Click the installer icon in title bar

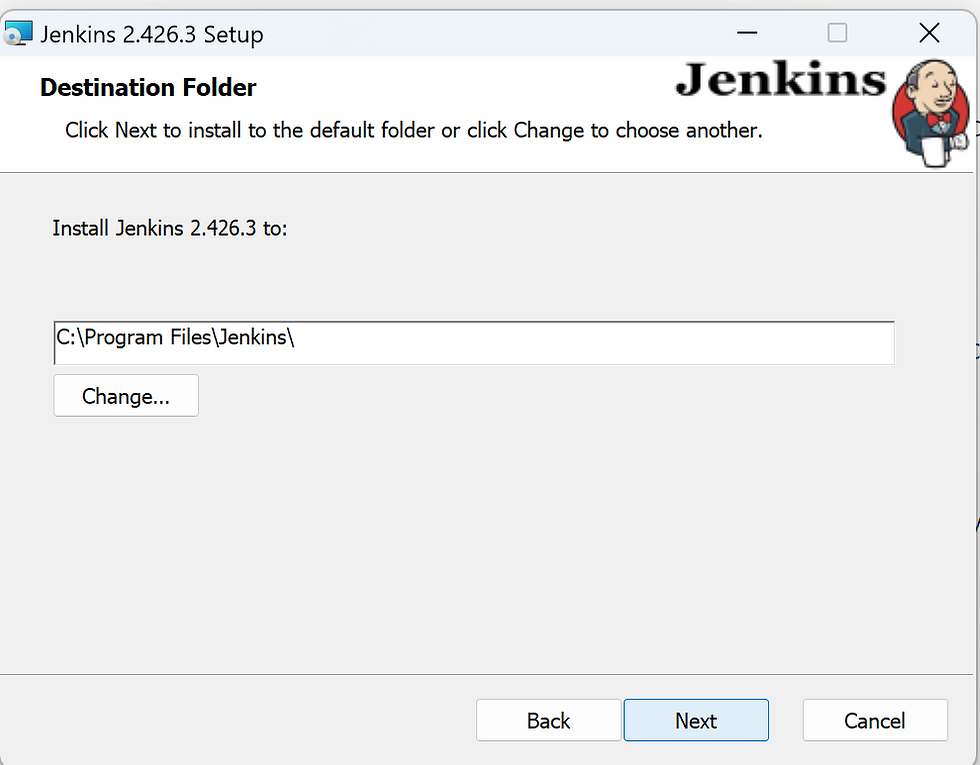[18, 33]
